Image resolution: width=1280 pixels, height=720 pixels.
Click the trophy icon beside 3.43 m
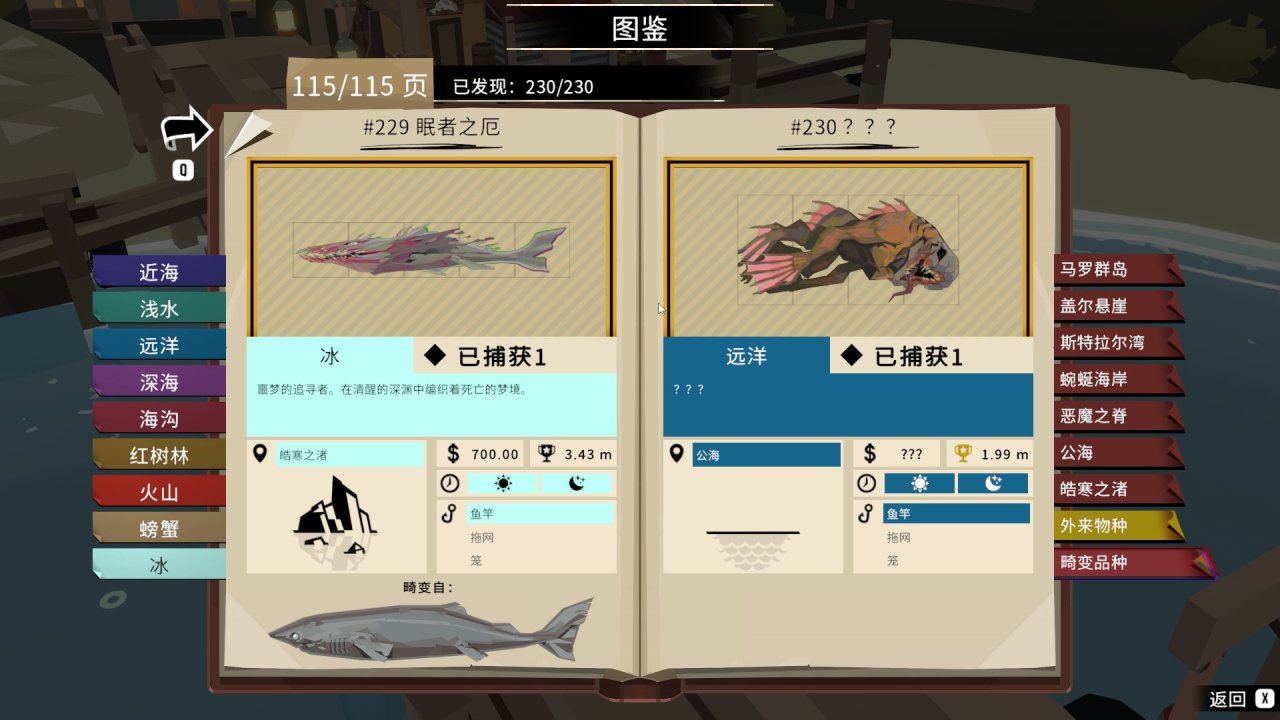tap(548, 454)
